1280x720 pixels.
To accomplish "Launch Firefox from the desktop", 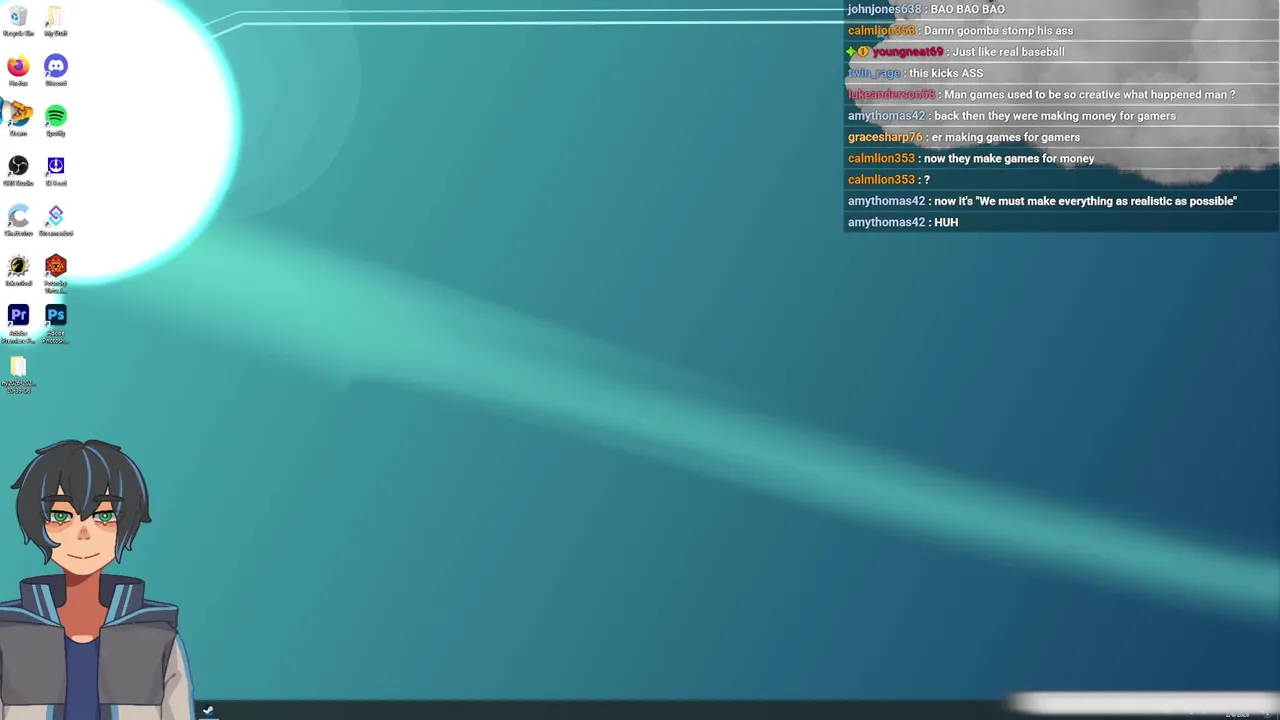I will [18, 70].
